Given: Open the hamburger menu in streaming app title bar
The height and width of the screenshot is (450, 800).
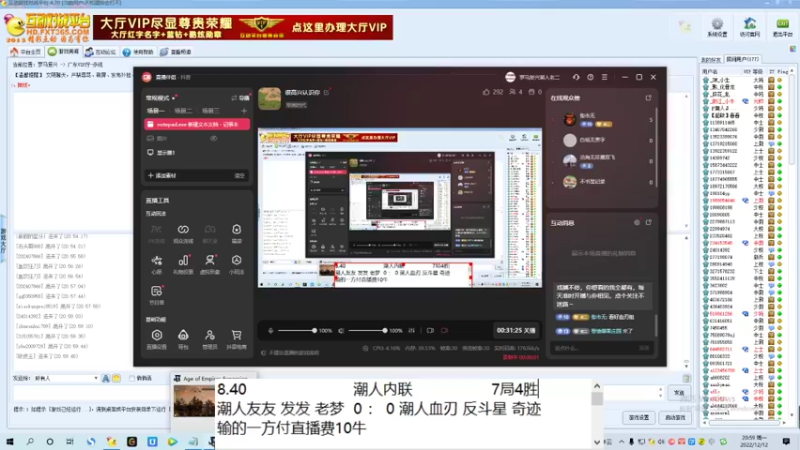Looking at the screenshot, I should click(605, 77).
